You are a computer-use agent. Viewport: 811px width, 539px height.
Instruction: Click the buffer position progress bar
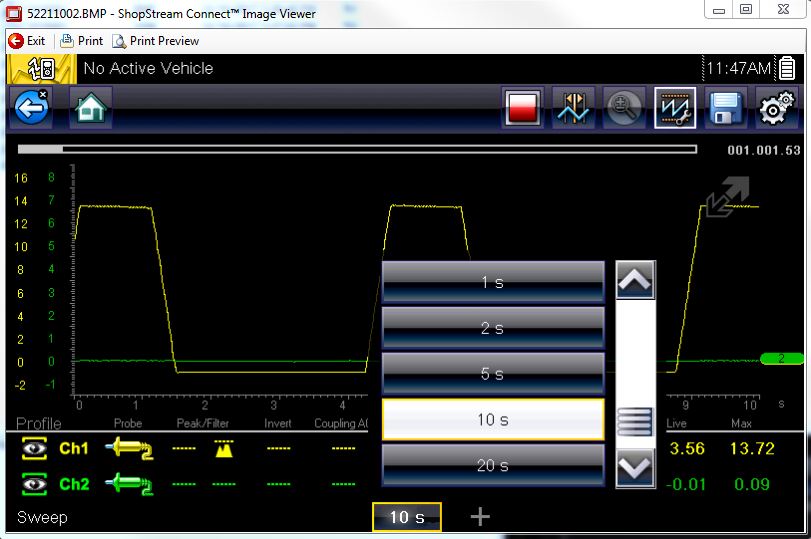click(x=357, y=149)
